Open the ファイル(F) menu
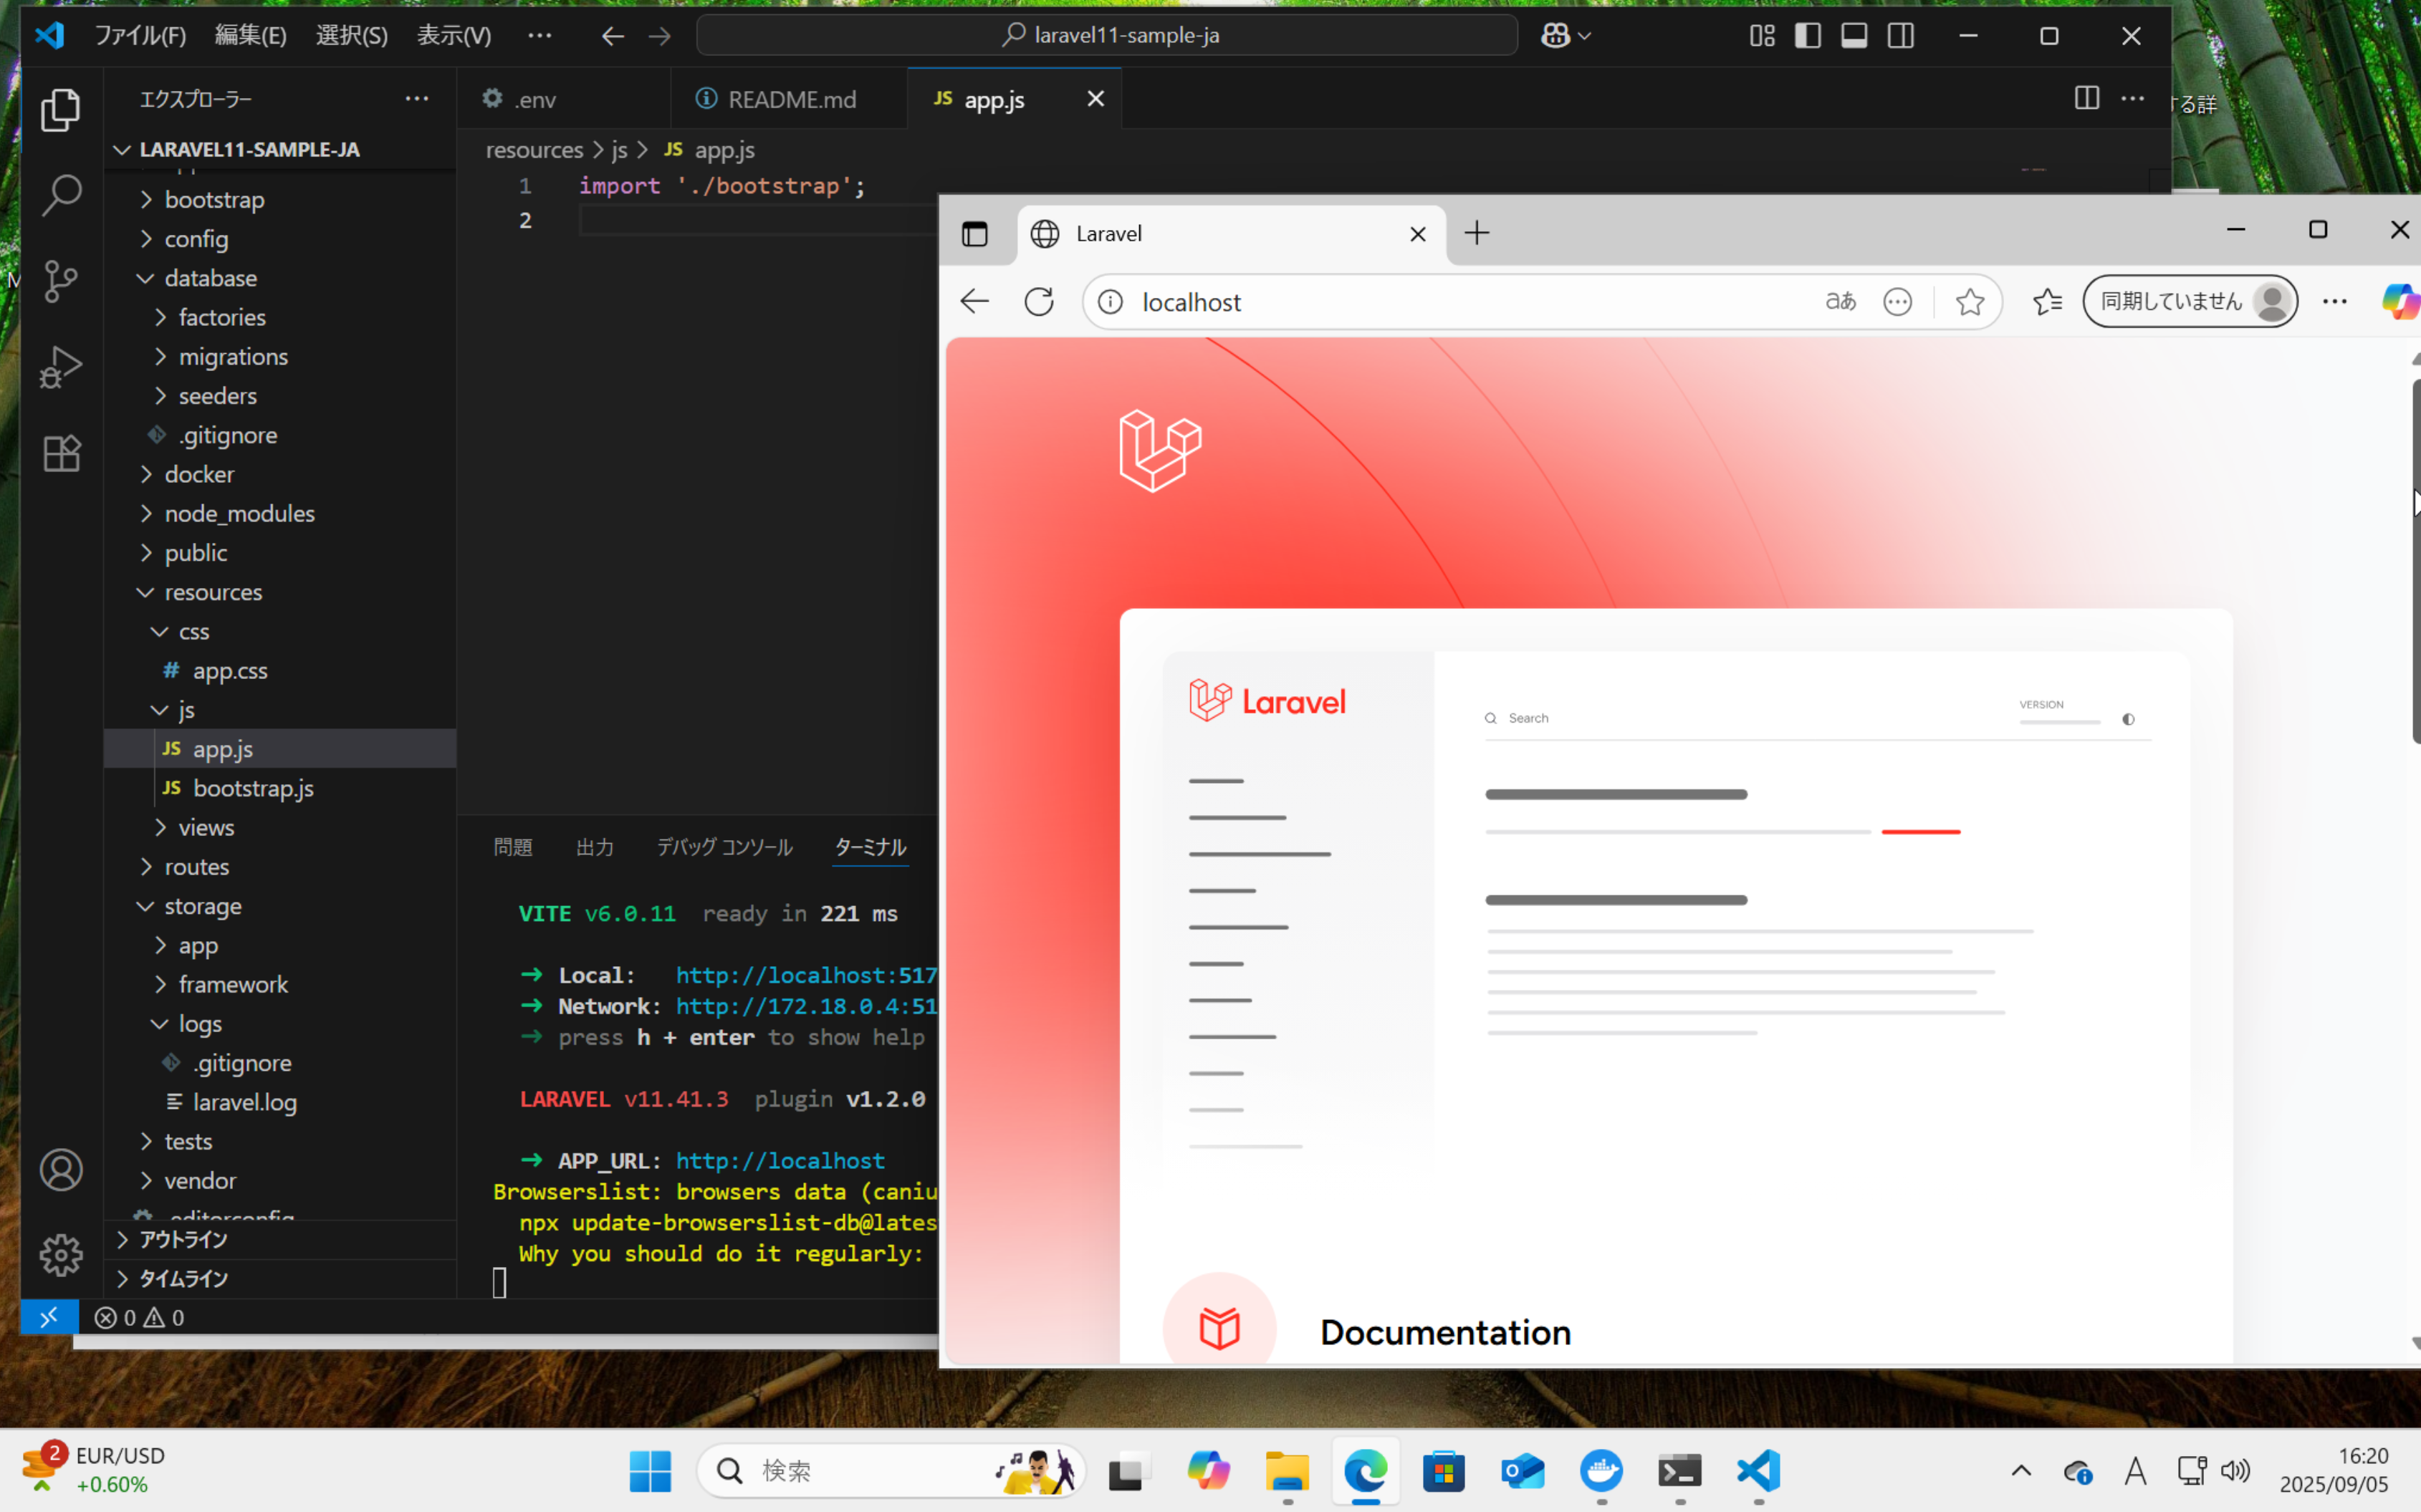This screenshot has height=1512, width=2421. (x=140, y=36)
